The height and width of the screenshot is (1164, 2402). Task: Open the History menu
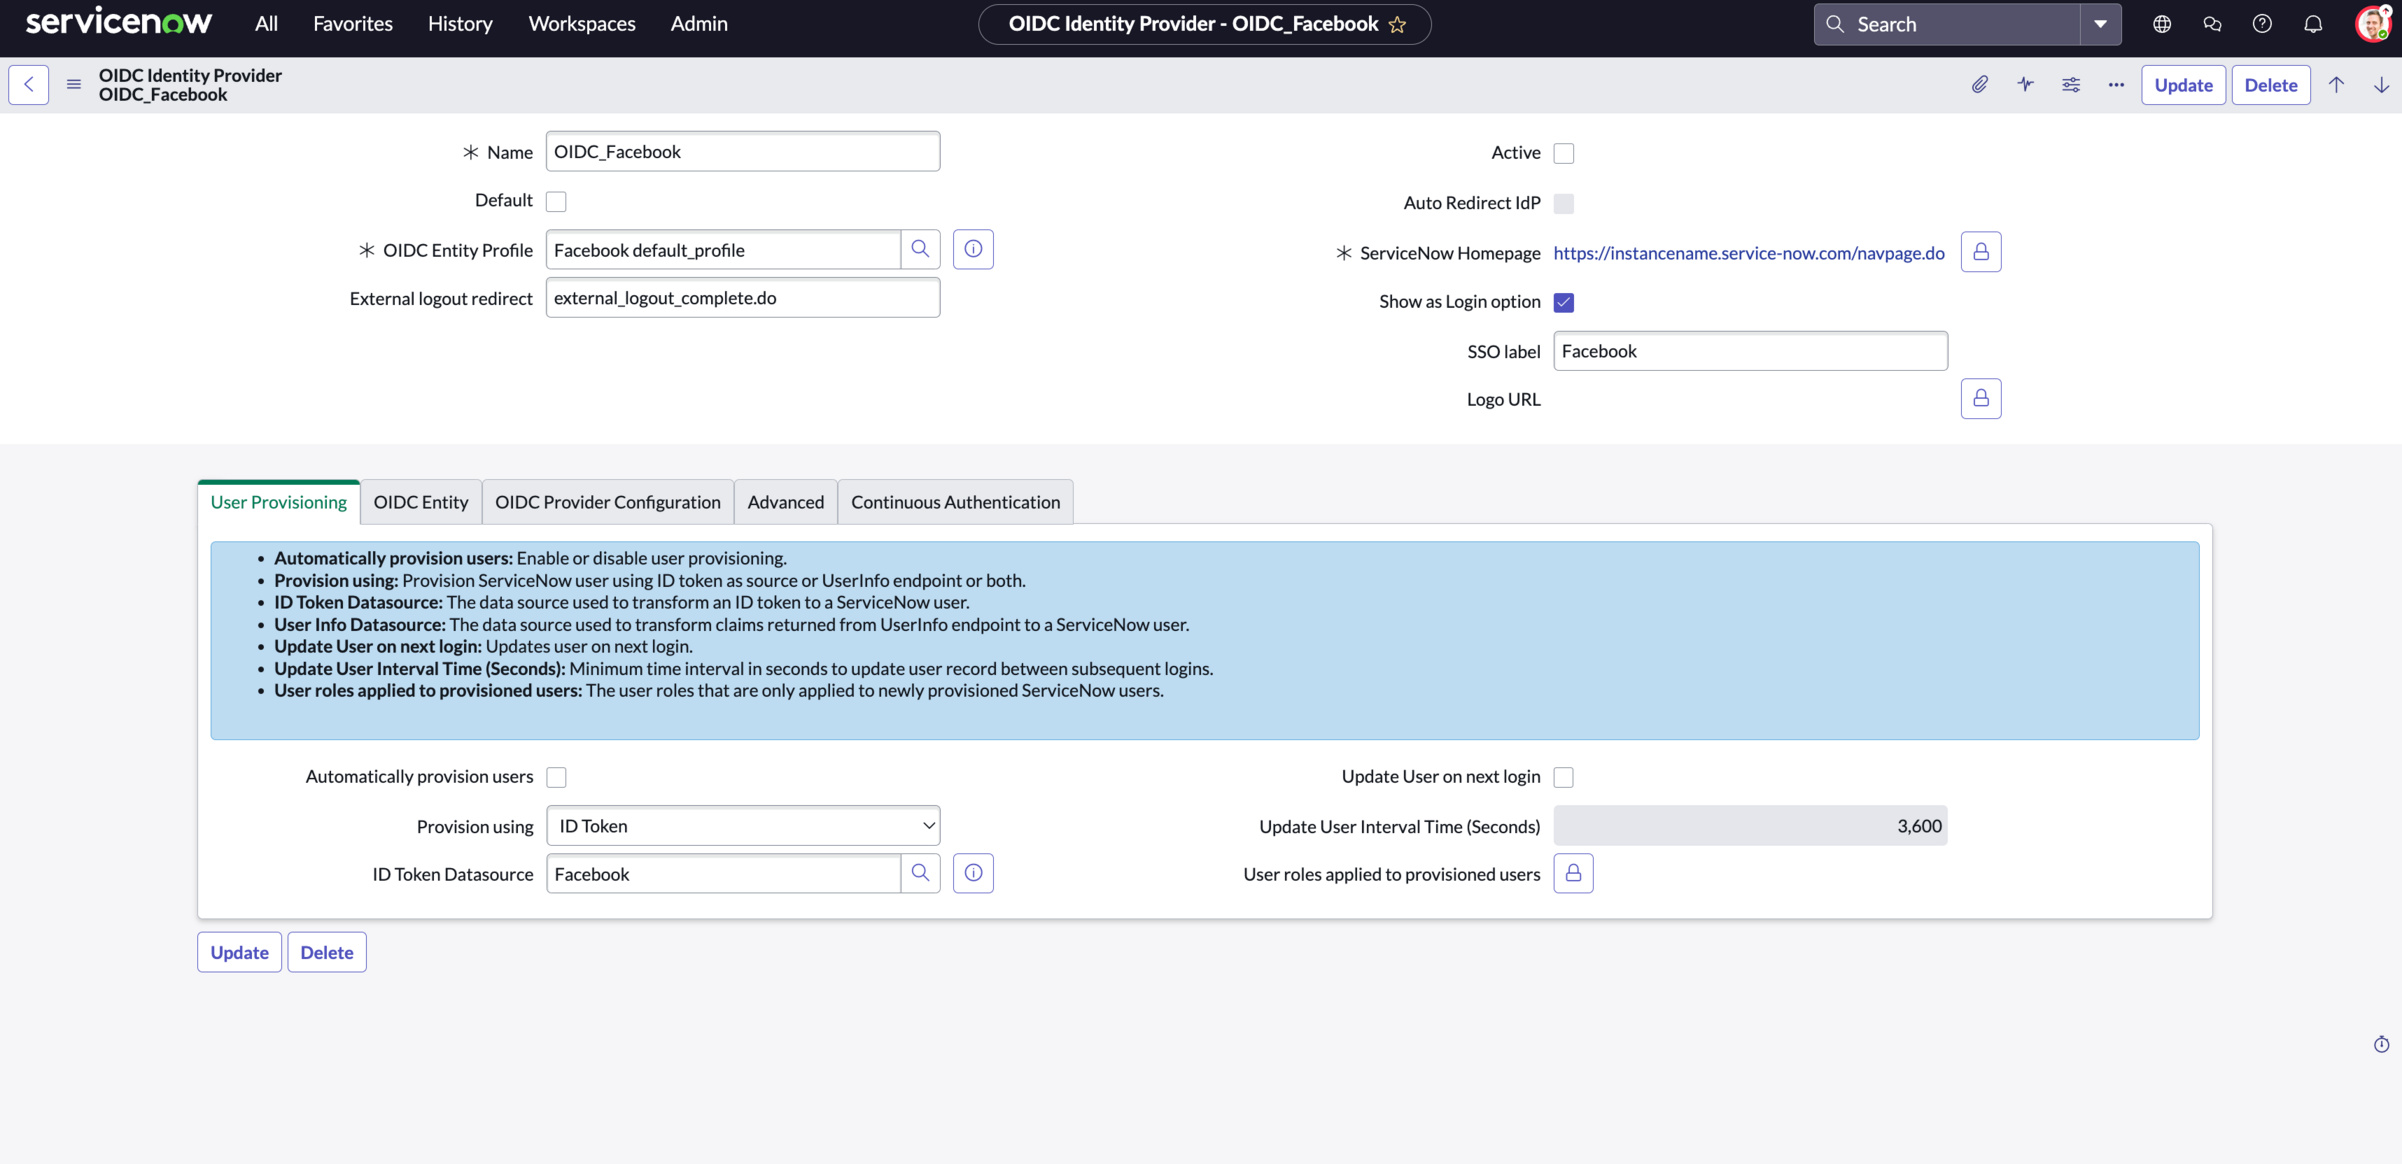(460, 24)
